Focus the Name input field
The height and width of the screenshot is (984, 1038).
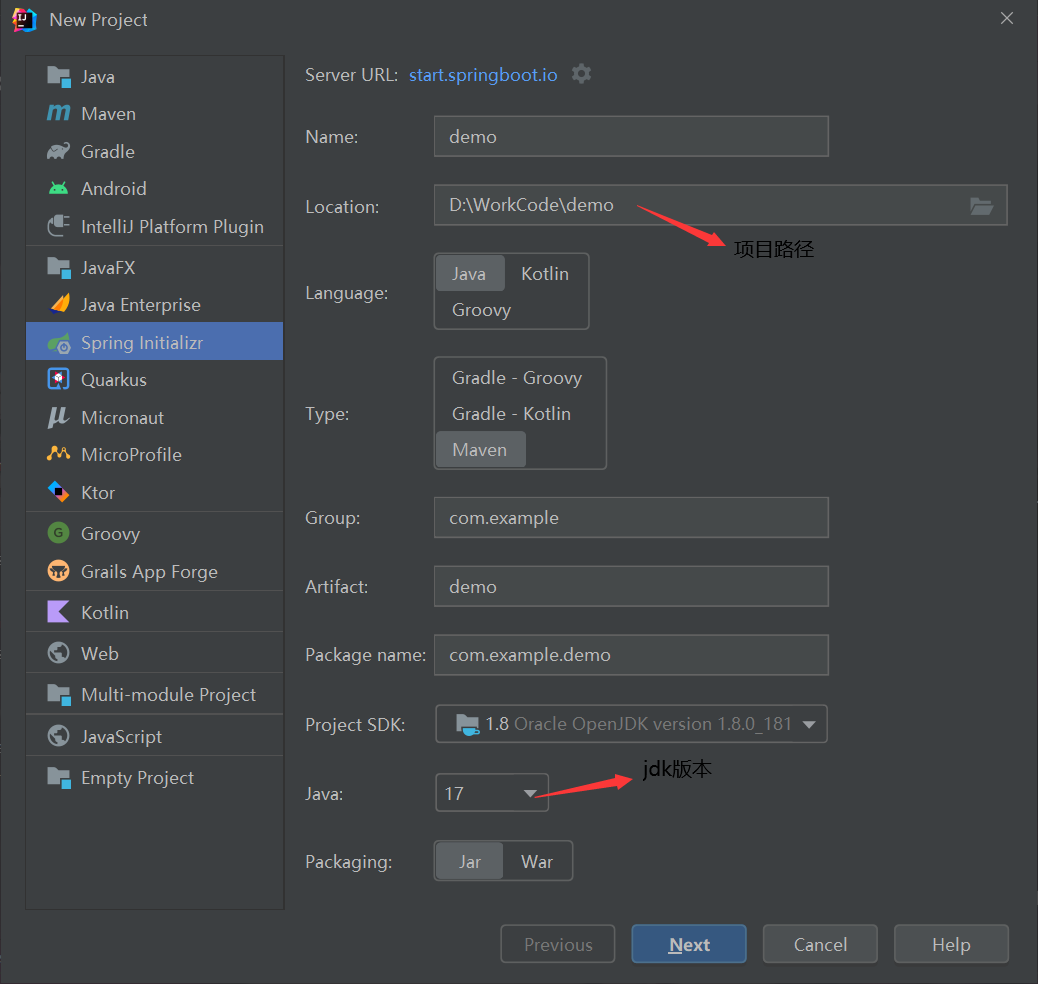click(x=631, y=136)
